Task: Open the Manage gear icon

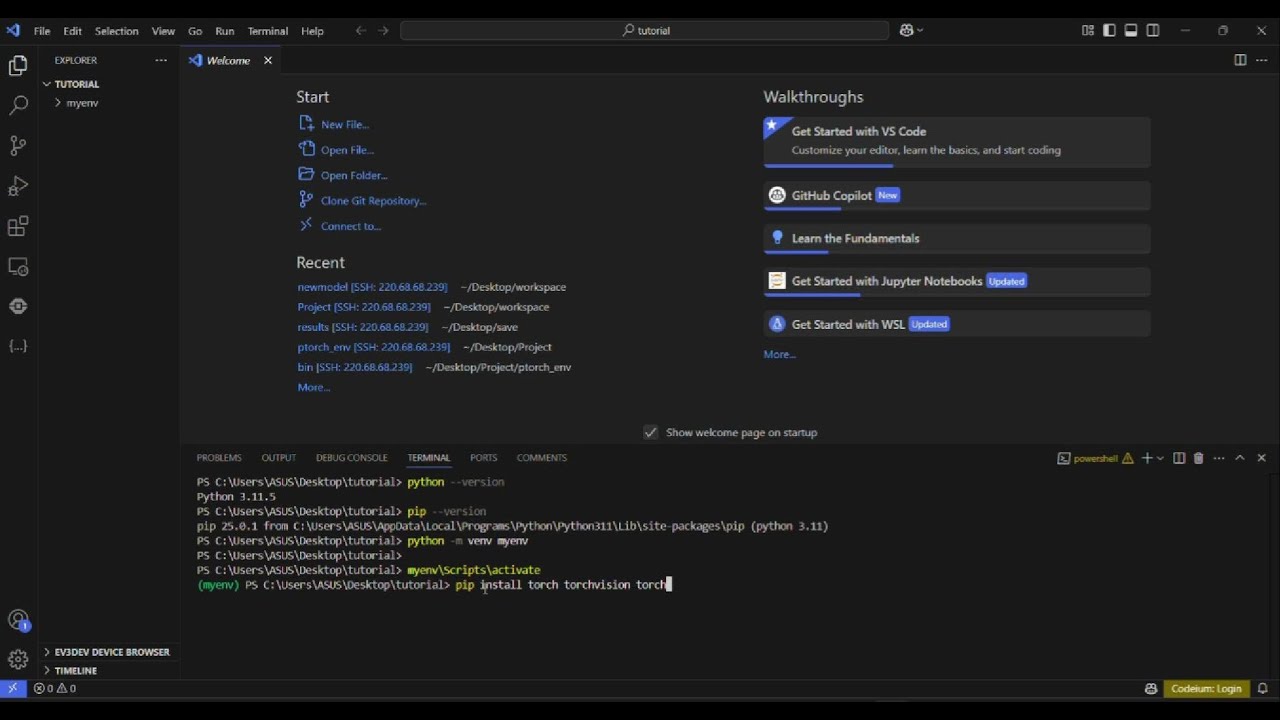Action: coord(18,660)
